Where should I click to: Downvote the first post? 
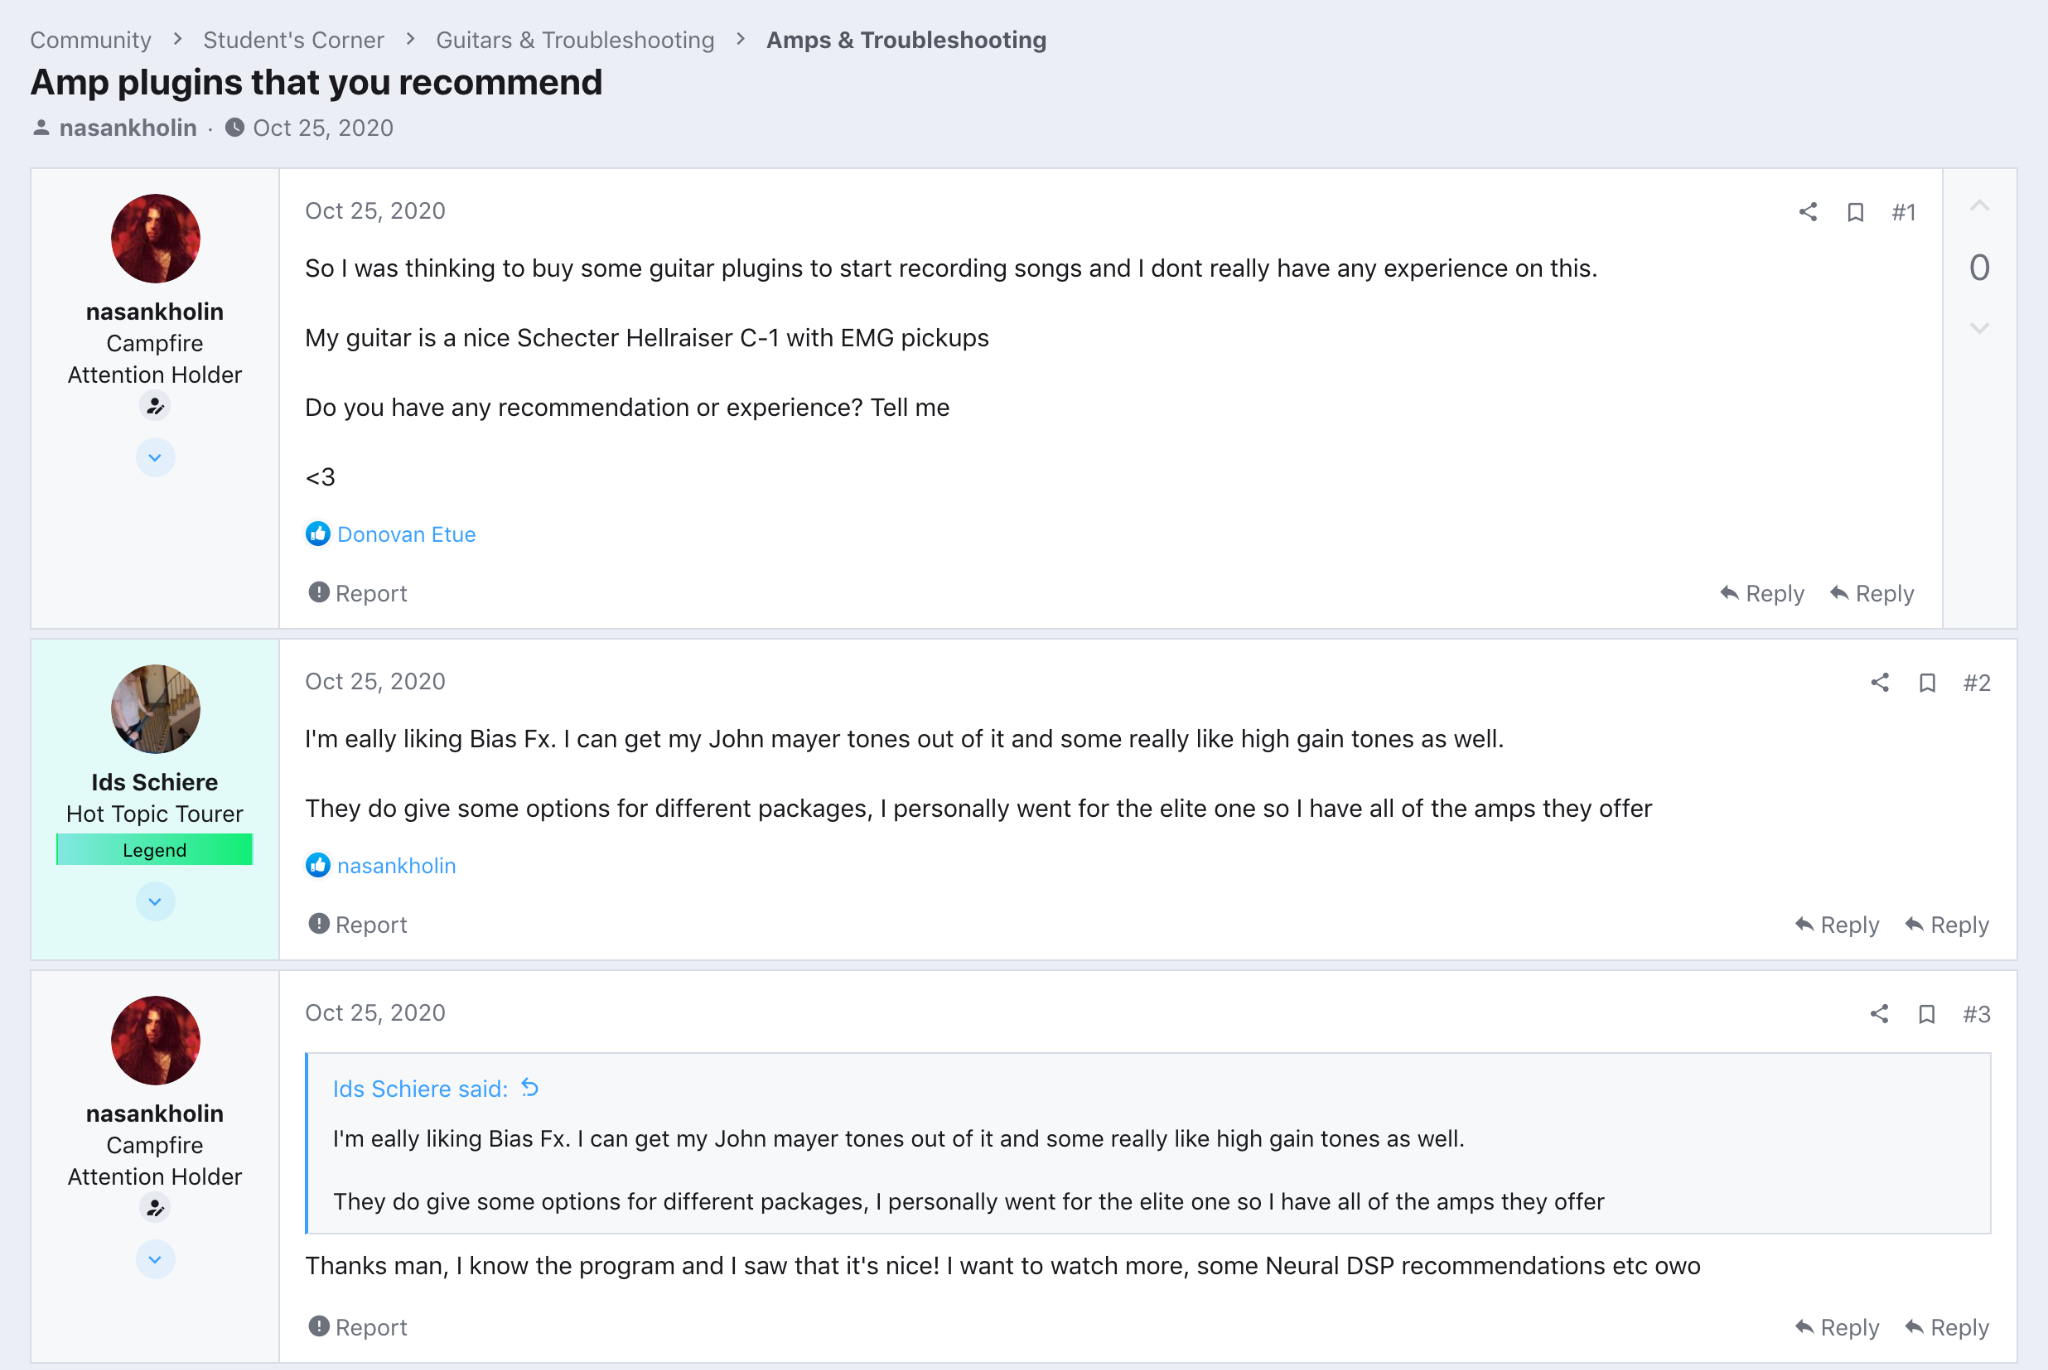pyautogui.click(x=1979, y=328)
